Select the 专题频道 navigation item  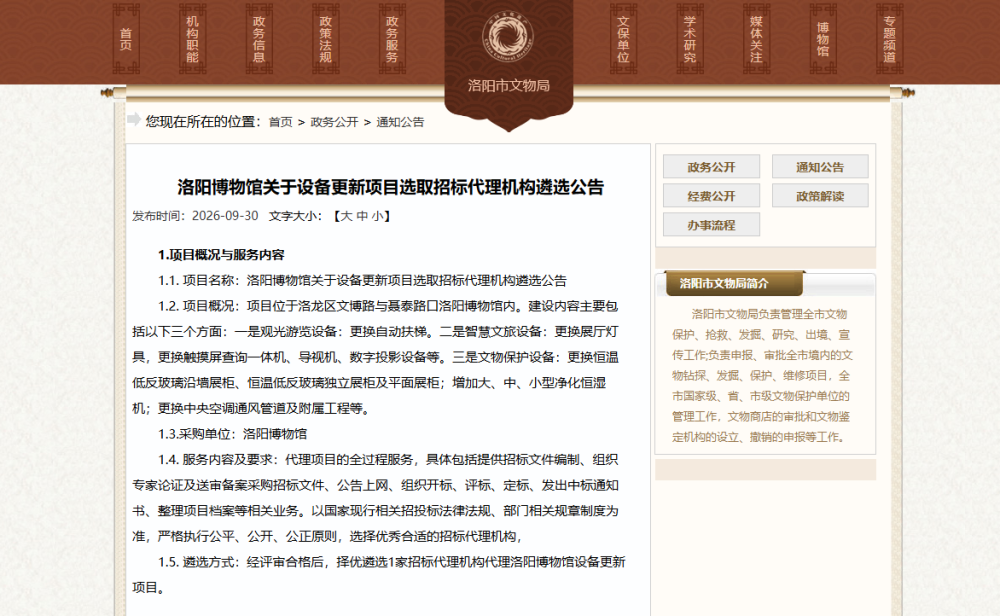(890, 39)
